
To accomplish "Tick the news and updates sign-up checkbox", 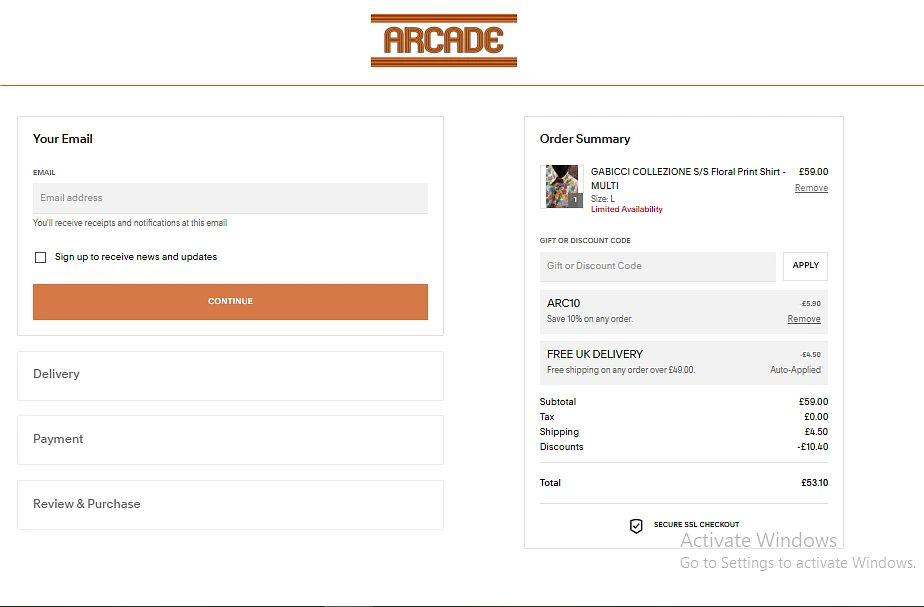I will (x=41, y=258).
